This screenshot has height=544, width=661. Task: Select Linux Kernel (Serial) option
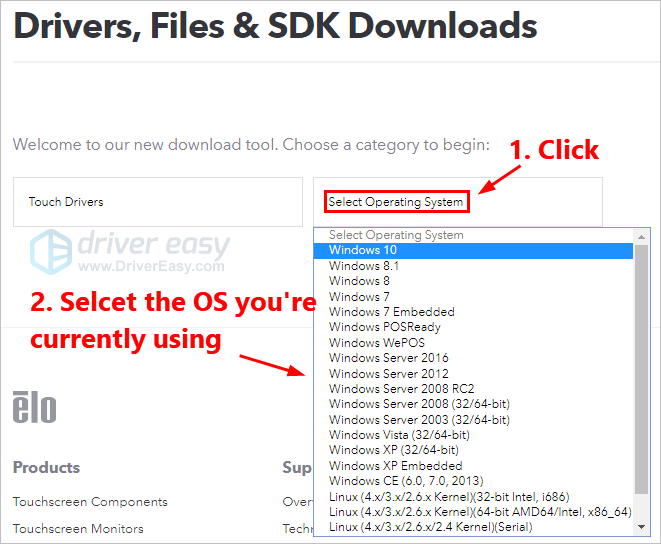click(x=430, y=527)
